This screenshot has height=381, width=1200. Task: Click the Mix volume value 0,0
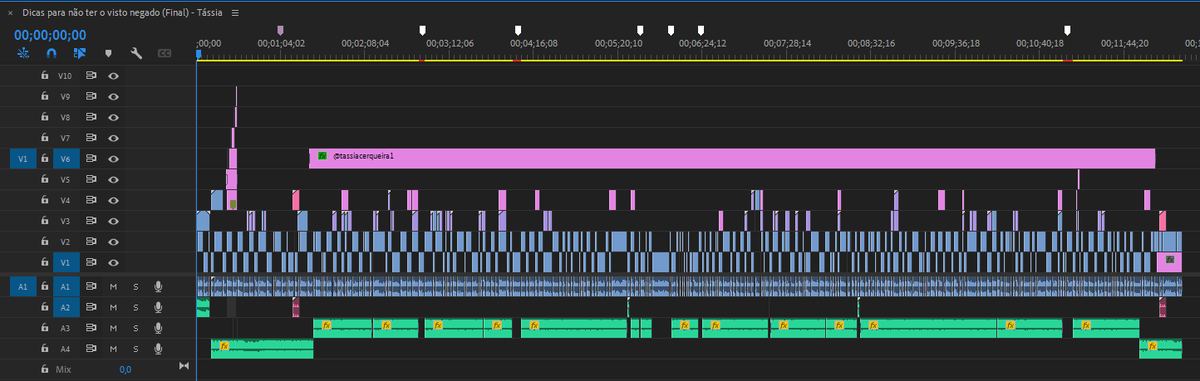pyautogui.click(x=126, y=370)
